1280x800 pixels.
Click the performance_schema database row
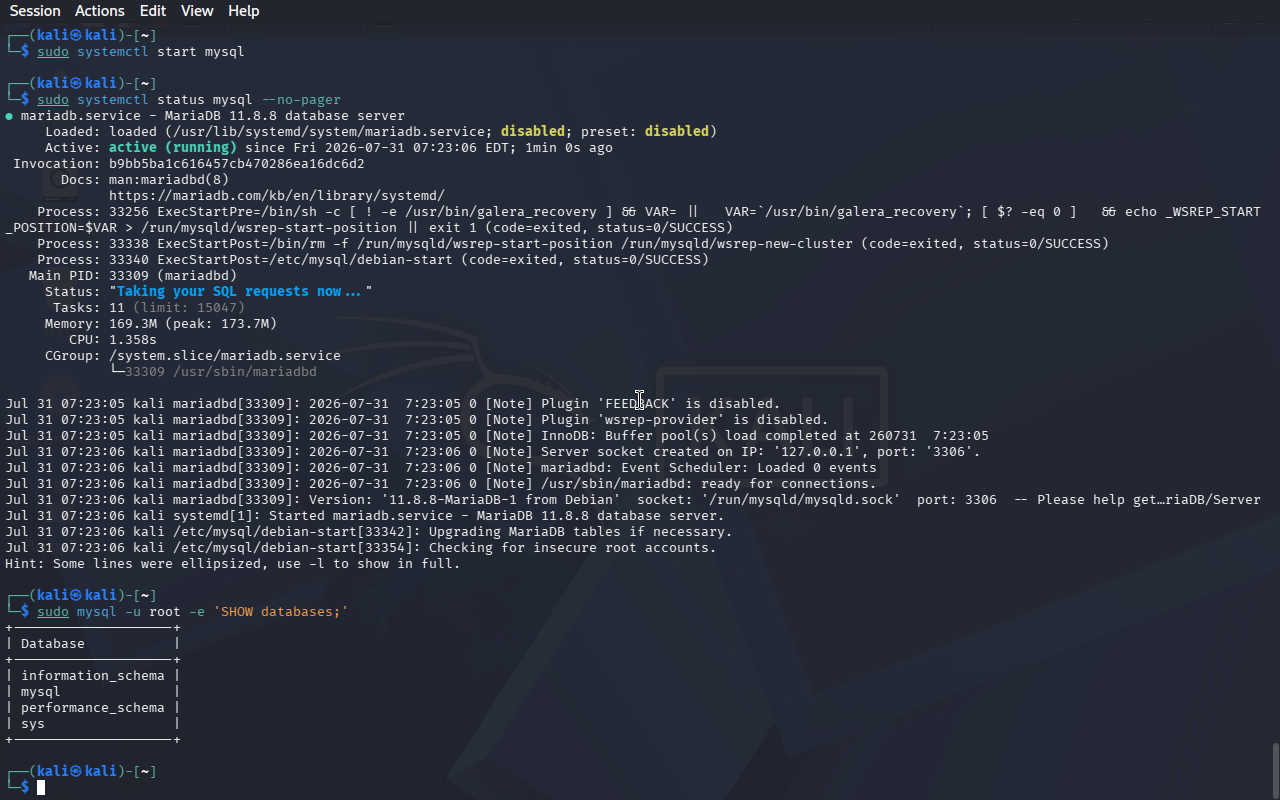click(x=93, y=708)
